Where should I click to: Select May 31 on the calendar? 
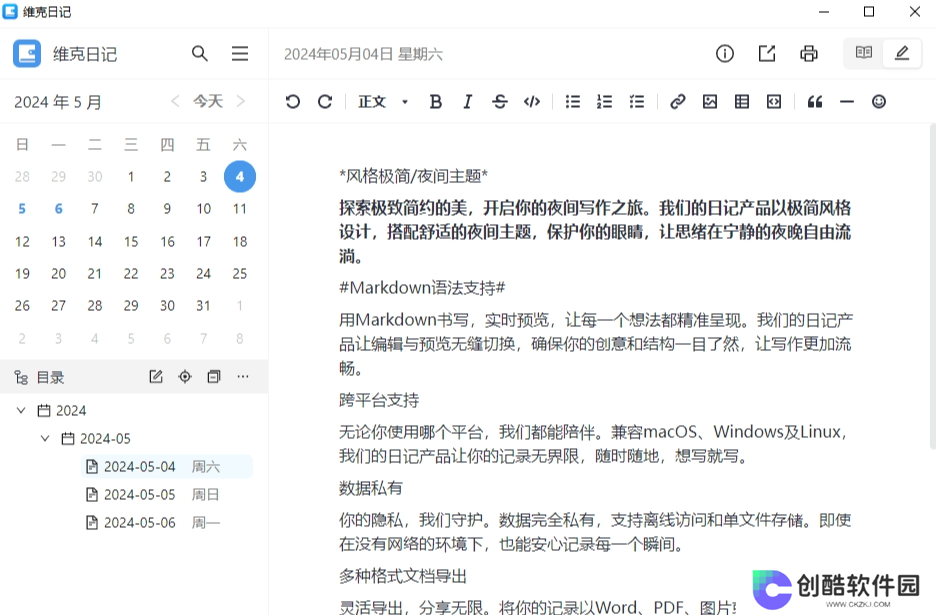(204, 306)
